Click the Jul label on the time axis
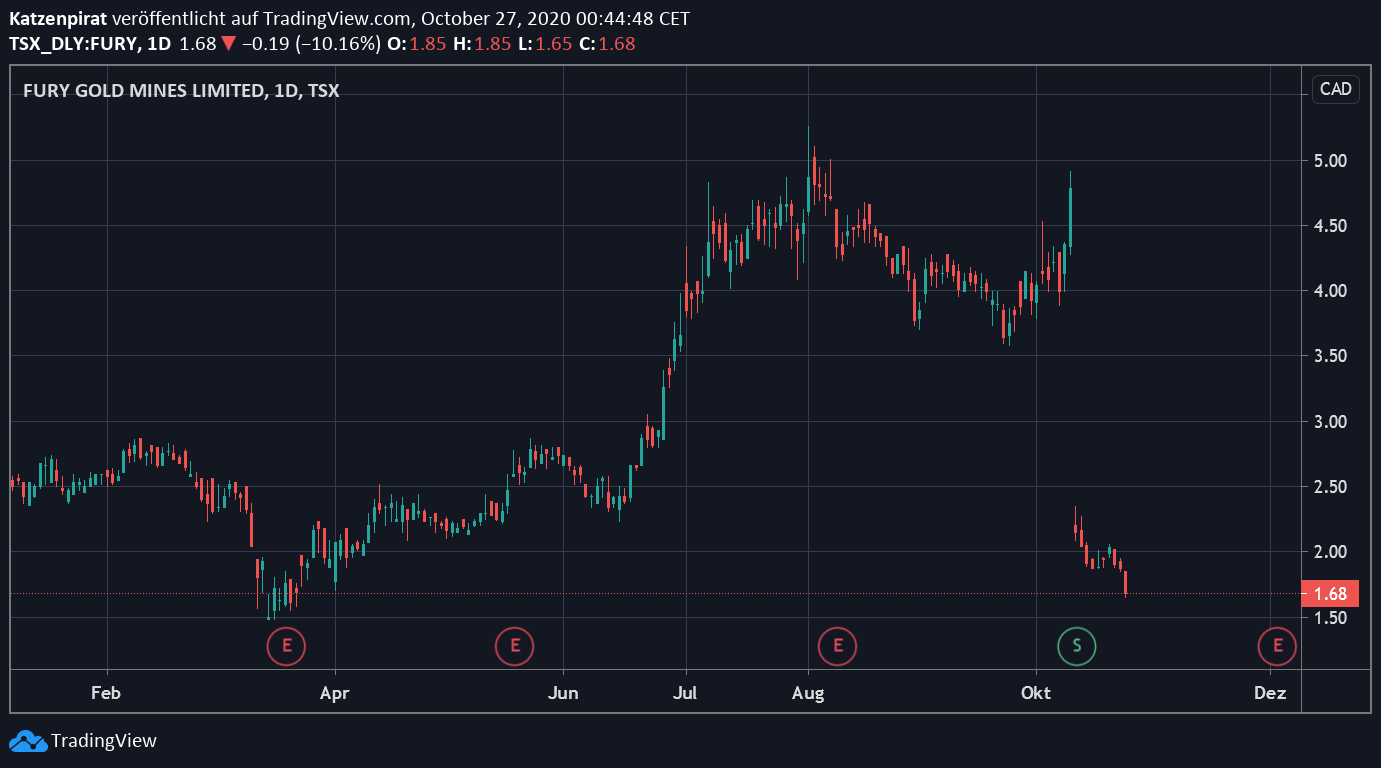The image size is (1381, 768). click(686, 693)
